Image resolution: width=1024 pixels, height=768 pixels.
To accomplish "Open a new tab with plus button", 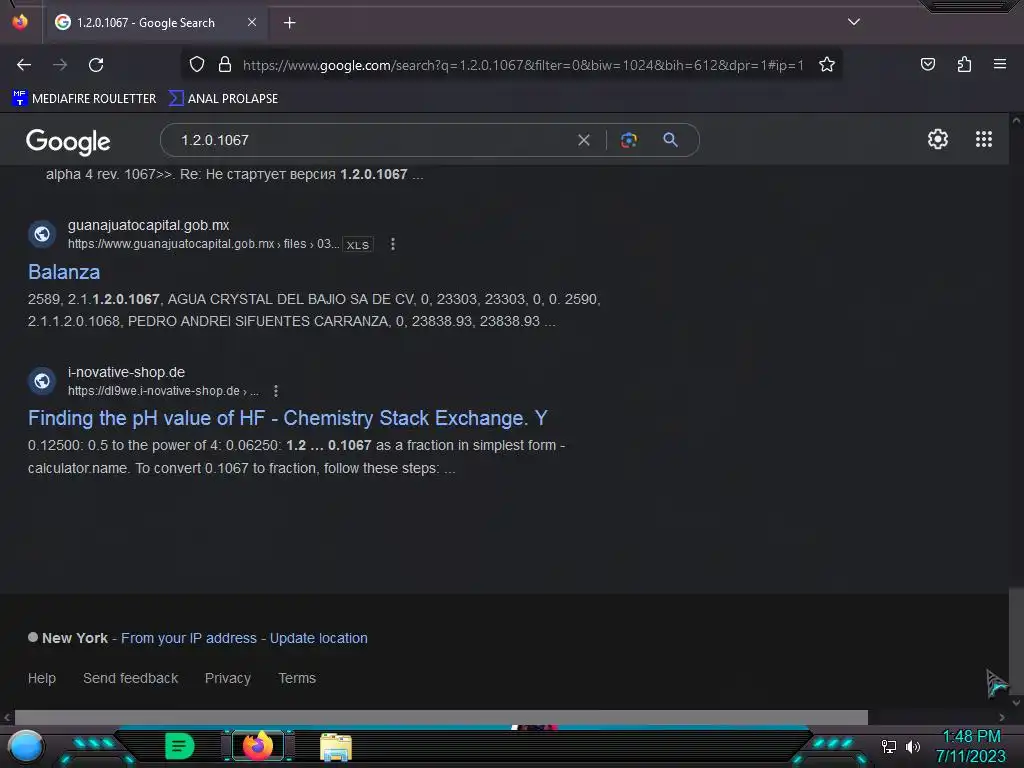I will click(x=289, y=23).
